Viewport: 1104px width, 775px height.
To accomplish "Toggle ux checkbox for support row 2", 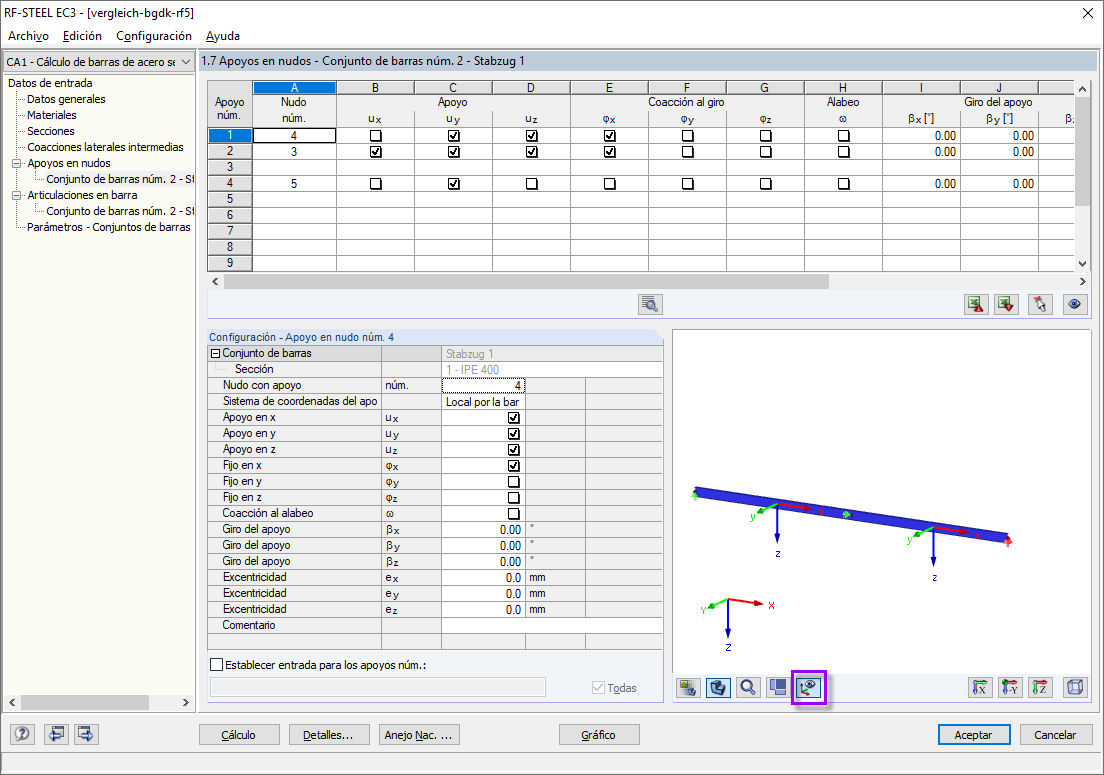I will click(x=376, y=151).
